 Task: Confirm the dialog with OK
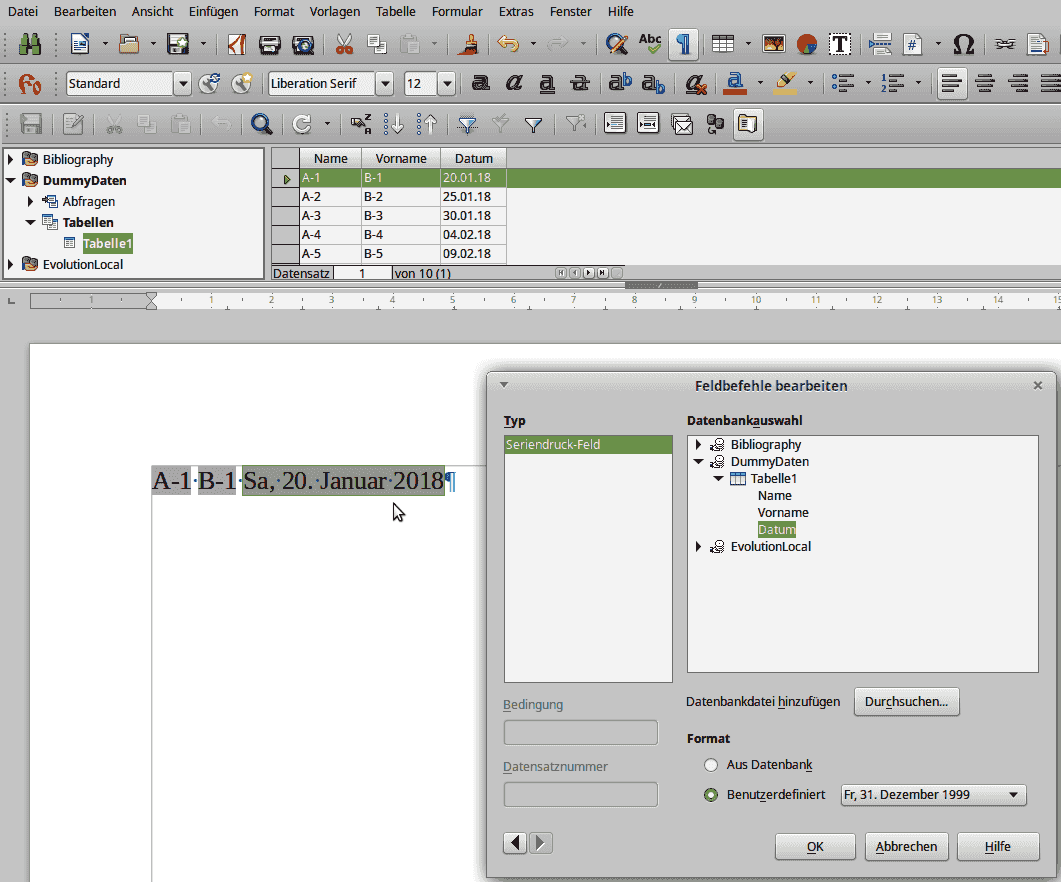[815, 847]
